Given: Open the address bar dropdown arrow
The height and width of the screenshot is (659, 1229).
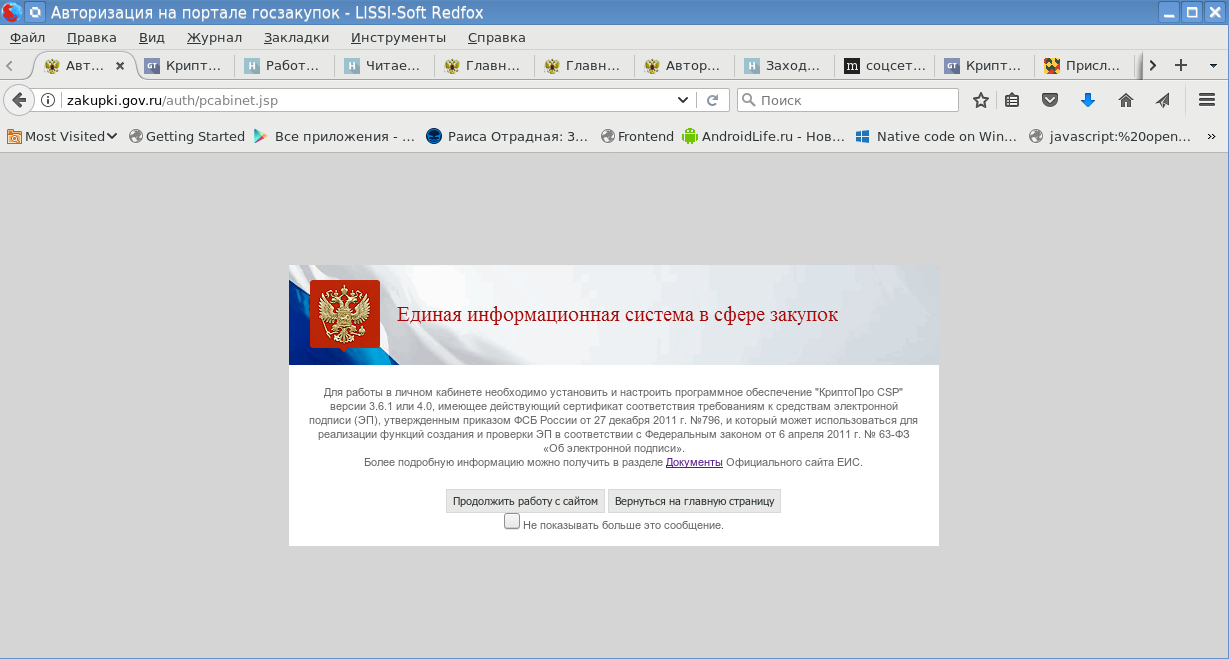Looking at the screenshot, I should 683,100.
